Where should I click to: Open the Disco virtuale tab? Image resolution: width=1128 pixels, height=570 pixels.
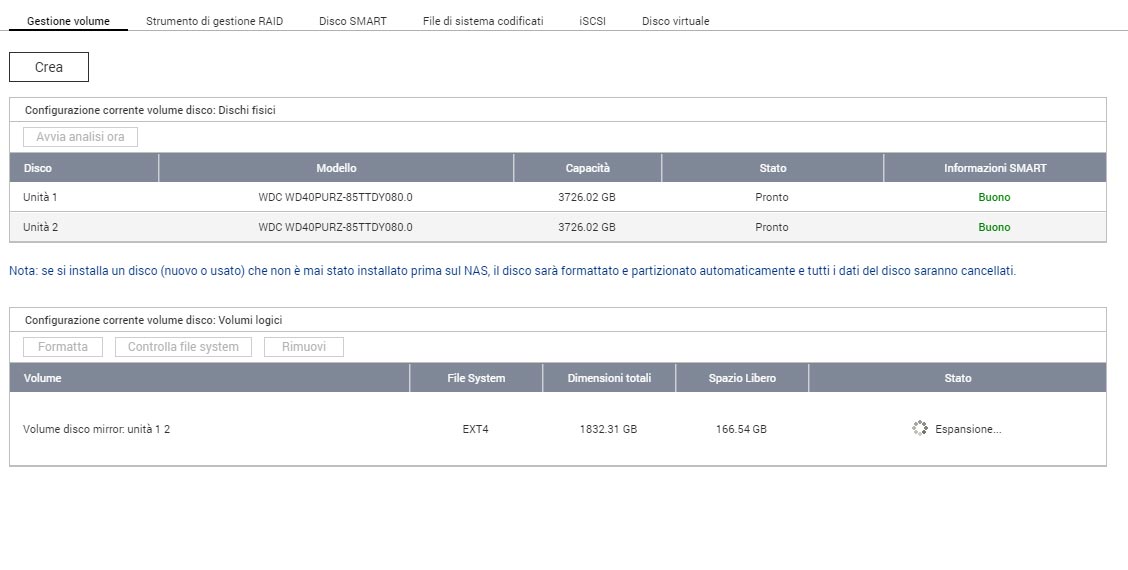(x=675, y=21)
